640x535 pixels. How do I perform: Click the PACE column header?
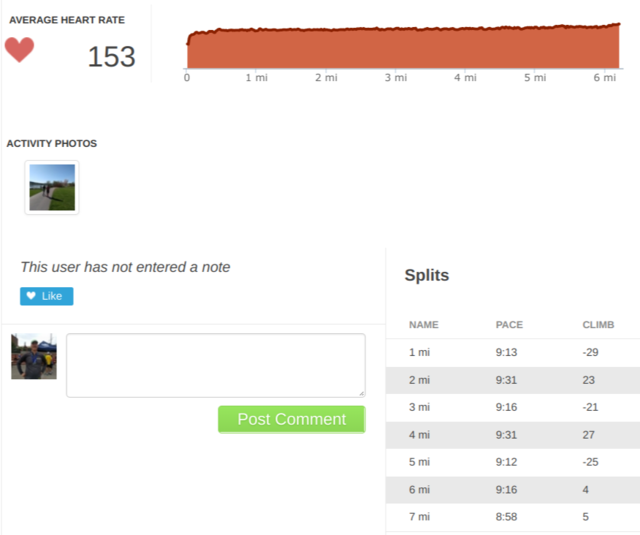pyautogui.click(x=509, y=325)
